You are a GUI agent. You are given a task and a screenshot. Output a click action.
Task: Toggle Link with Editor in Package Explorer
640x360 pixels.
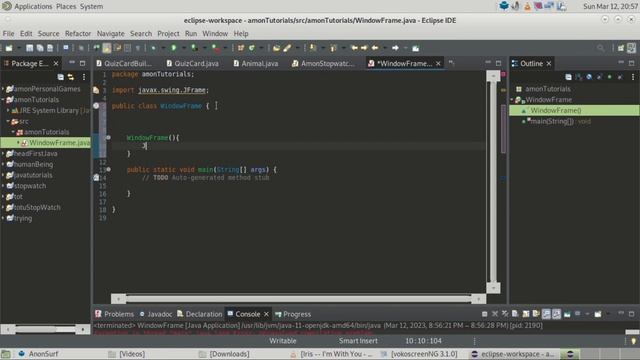coord(71,77)
